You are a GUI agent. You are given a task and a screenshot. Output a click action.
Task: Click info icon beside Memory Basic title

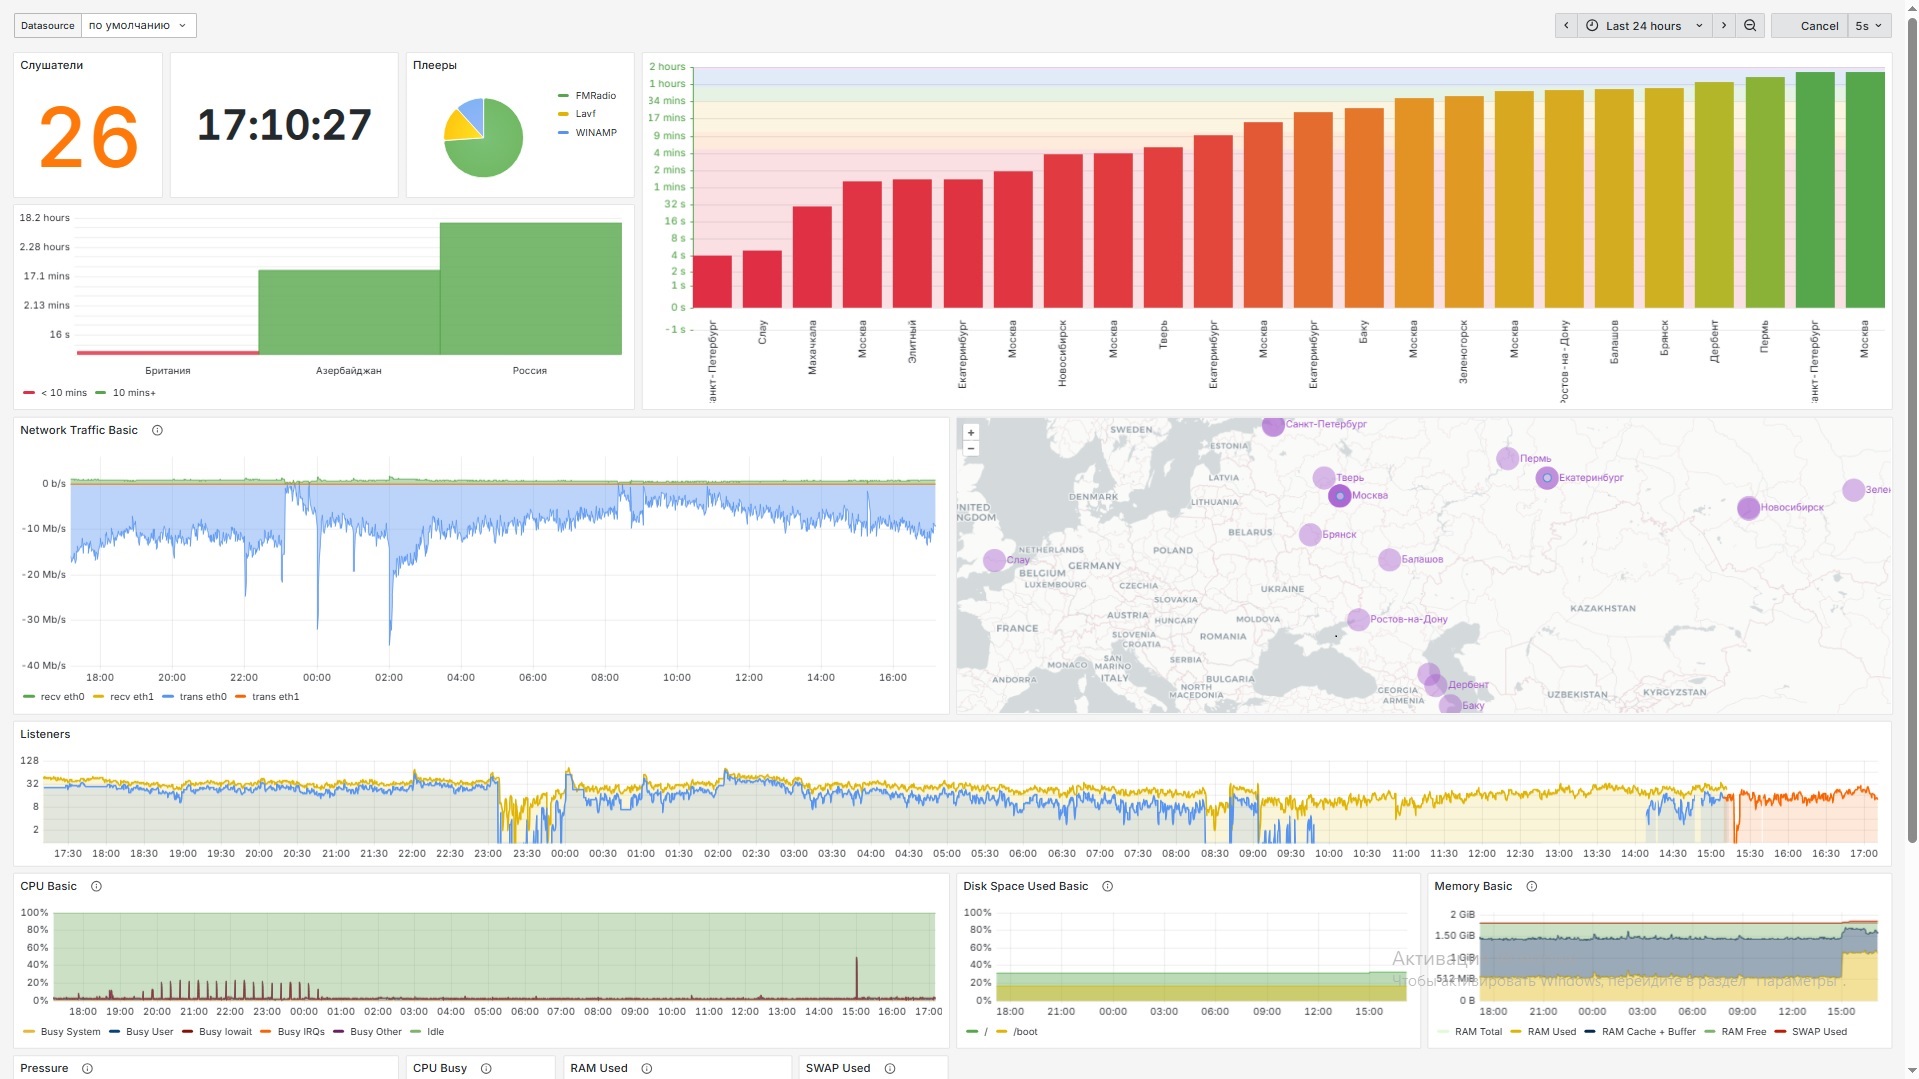[x=1531, y=887]
